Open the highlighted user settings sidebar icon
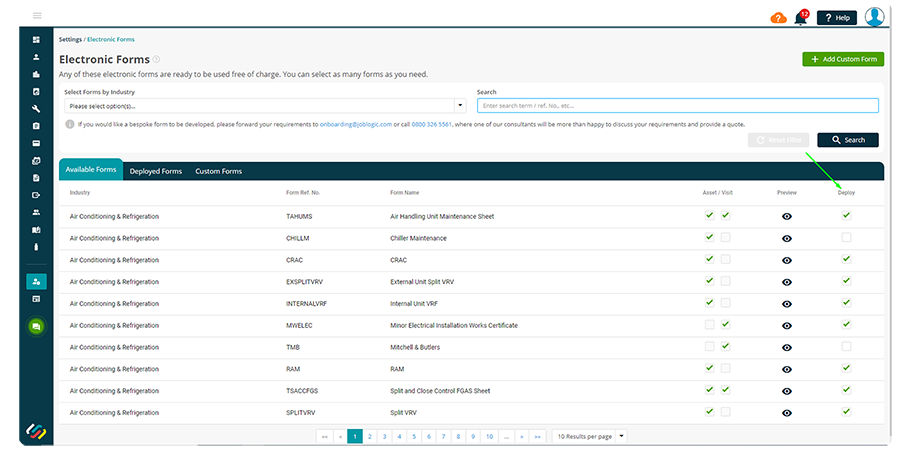 [x=36, y=282]
